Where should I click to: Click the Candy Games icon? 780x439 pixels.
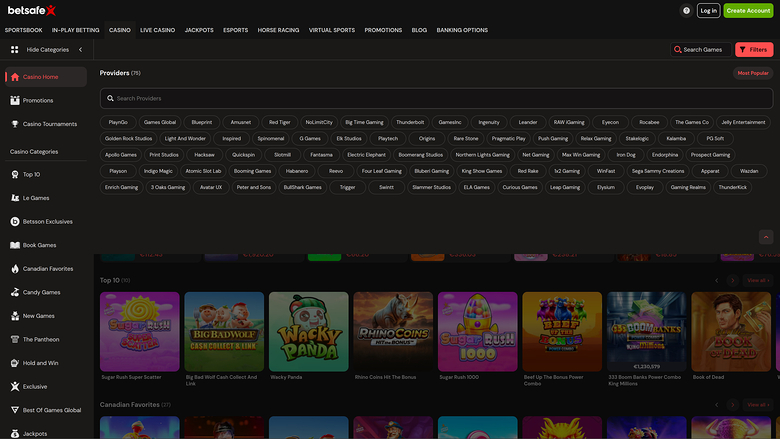15,292
